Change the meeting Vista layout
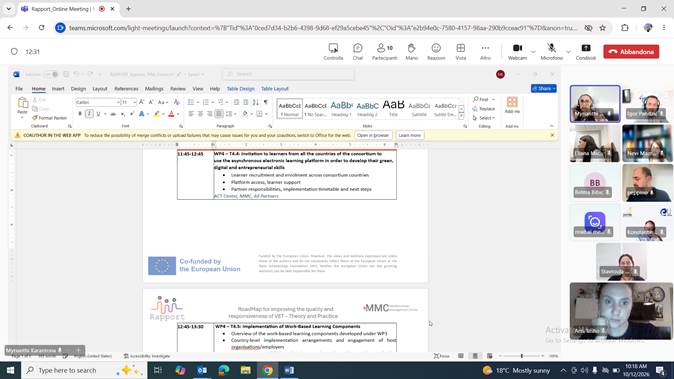 pyautogui.click(x=461, y=52)
